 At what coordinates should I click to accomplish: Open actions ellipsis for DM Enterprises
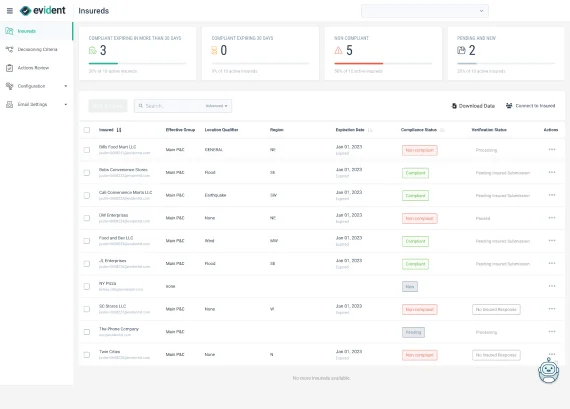click(552, 218)
